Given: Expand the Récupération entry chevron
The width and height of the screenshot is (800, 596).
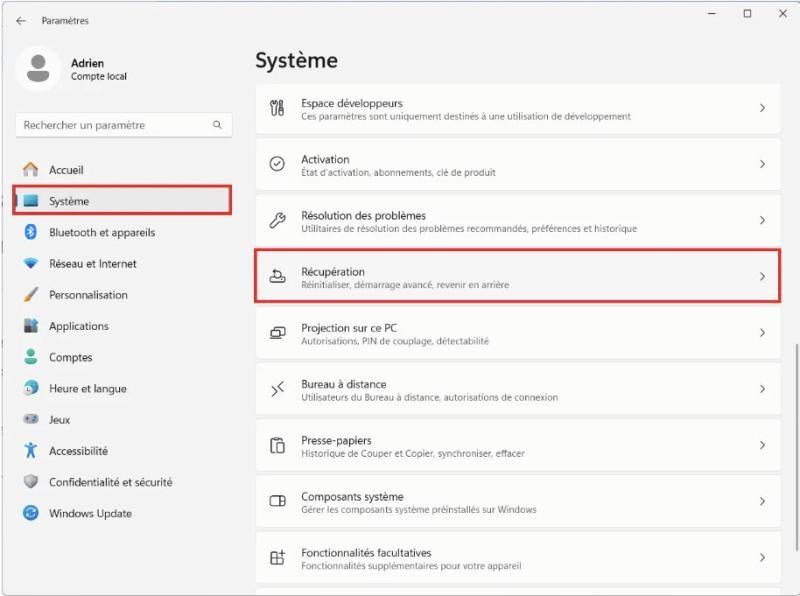Looking at the screenshot, I should (762, 277).
